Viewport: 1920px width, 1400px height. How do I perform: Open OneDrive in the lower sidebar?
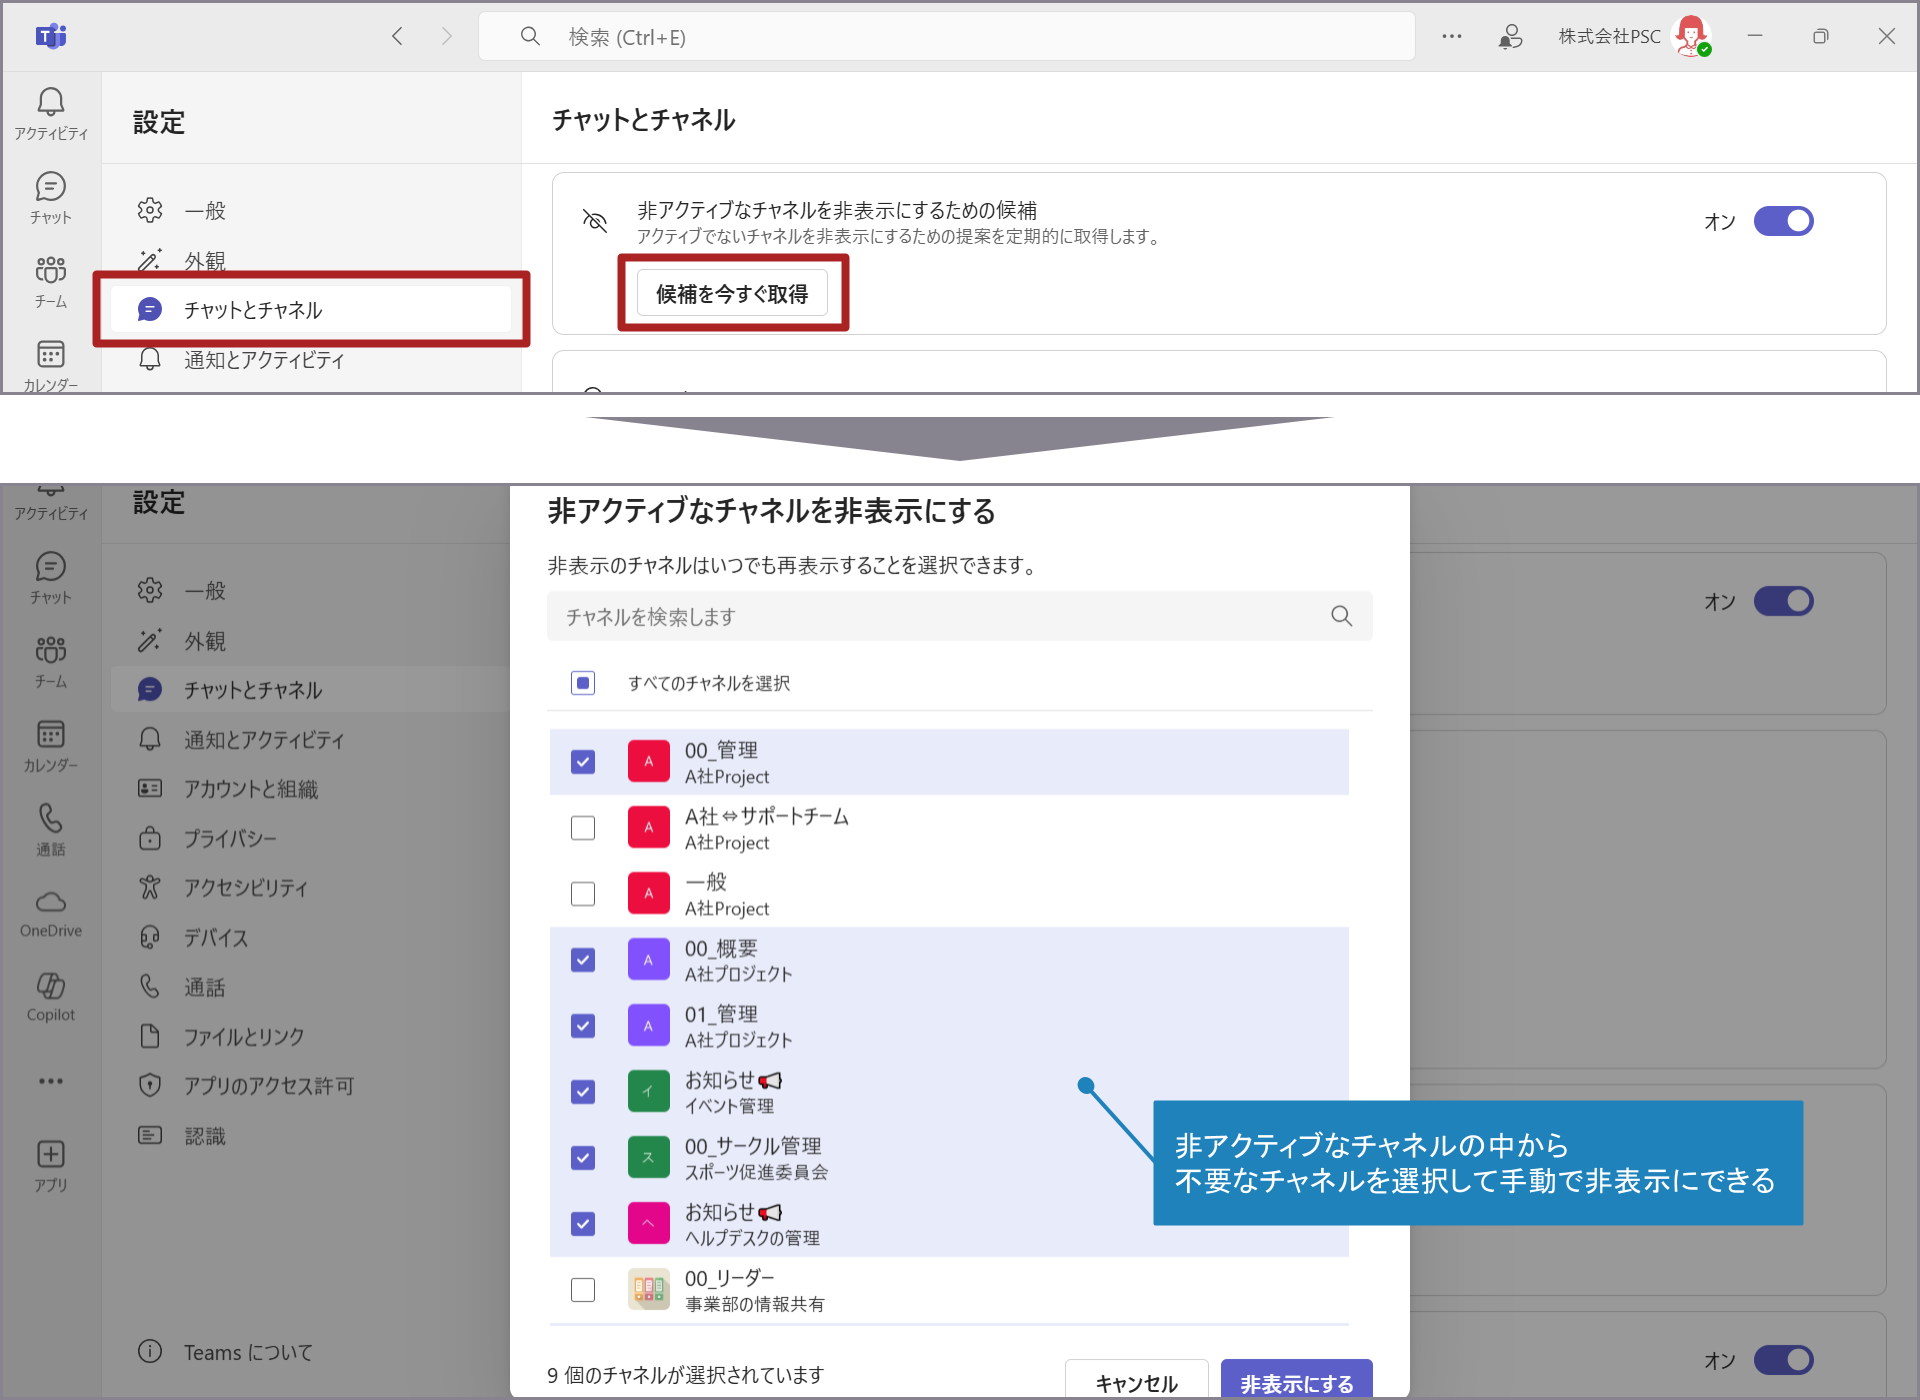(x=51, y=913)
